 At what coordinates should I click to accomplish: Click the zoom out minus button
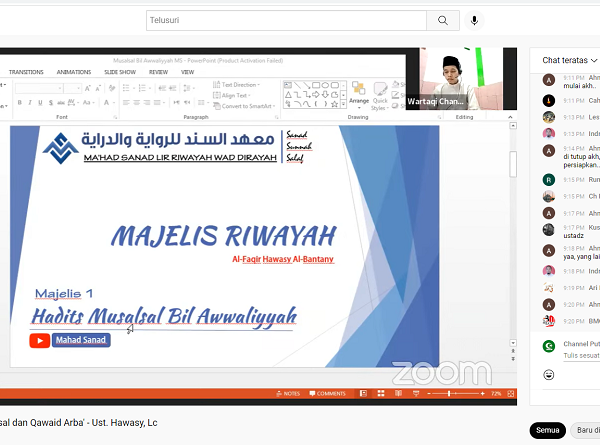pyautogui.click(x=429, y=393)
